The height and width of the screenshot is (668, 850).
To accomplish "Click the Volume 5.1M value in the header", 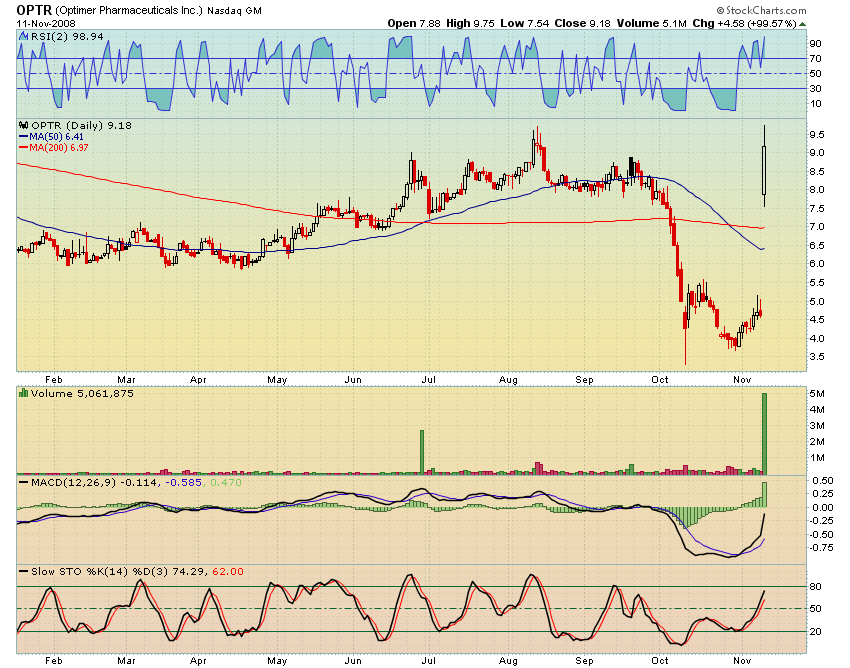I will [651, 24].
